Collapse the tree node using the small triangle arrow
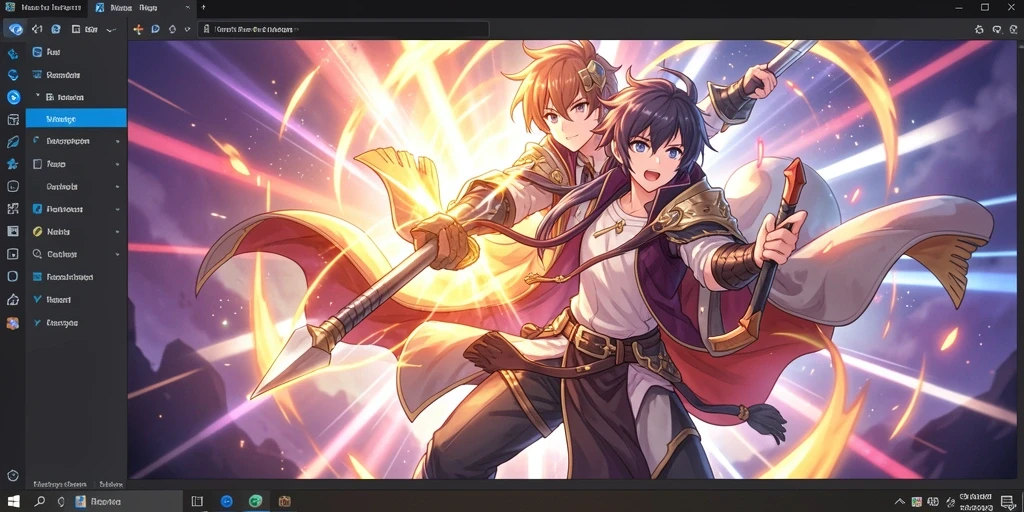The height and width of the screenshot is (512, 1024). tap(38, 96)
